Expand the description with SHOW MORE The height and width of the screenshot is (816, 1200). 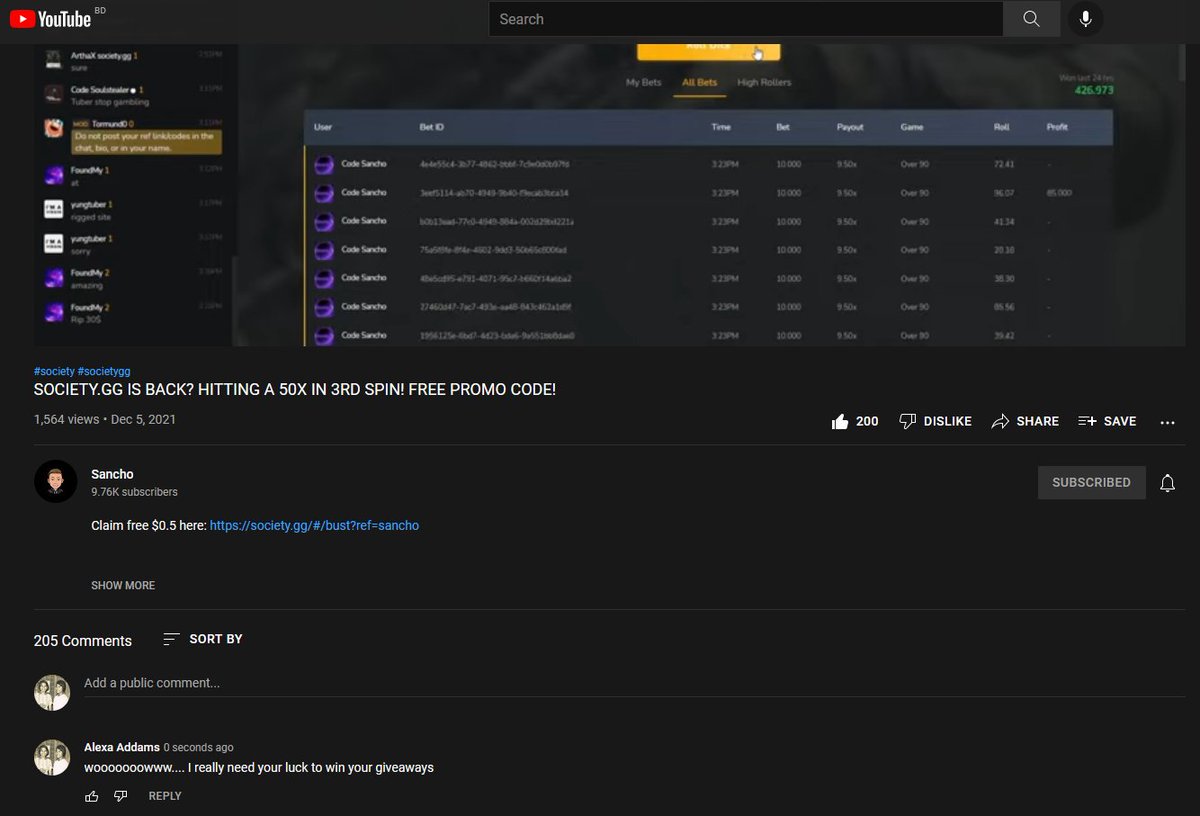point(123,585)
